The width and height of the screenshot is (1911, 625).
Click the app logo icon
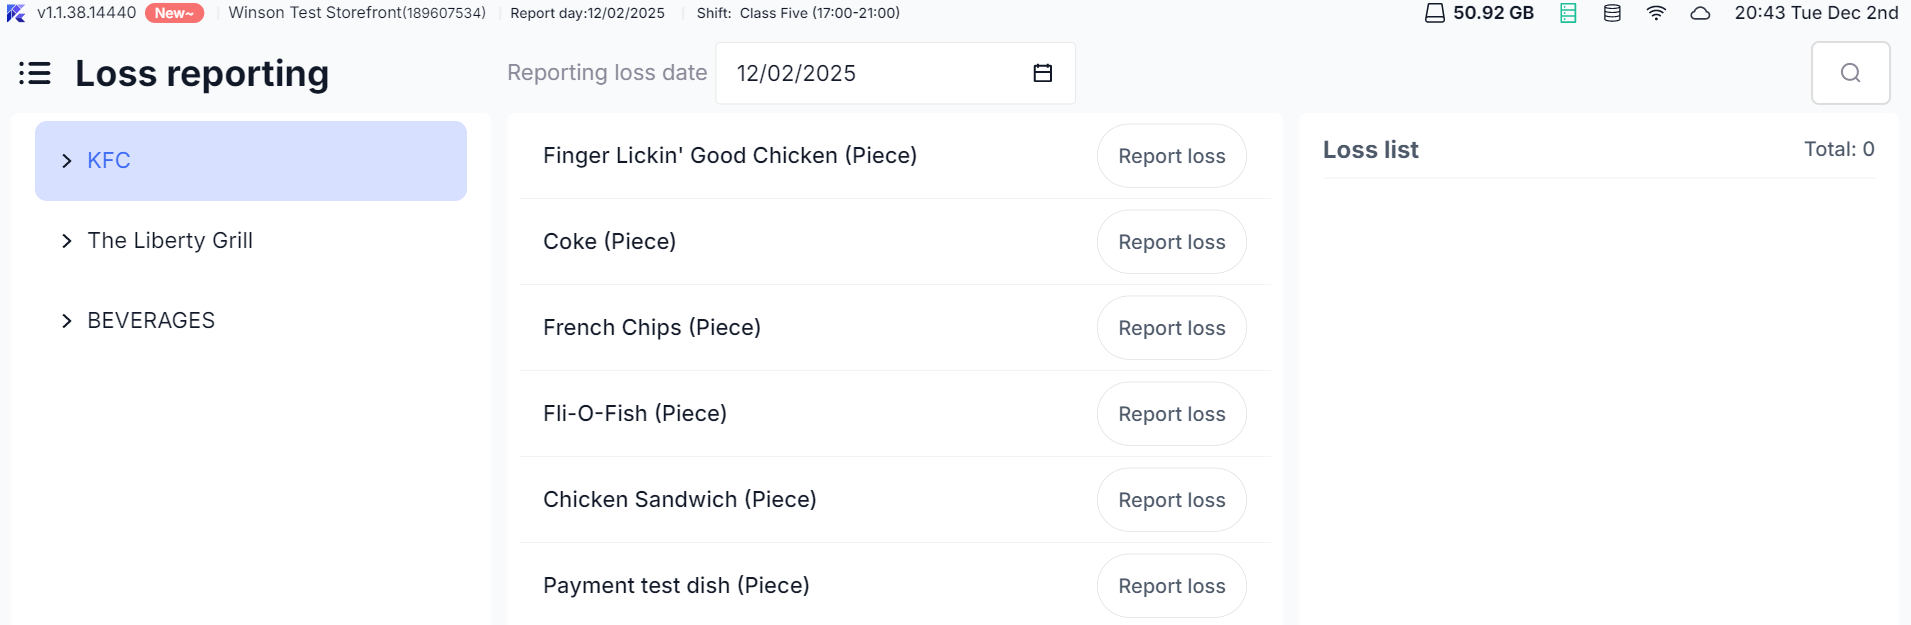[x=16, y=13]
